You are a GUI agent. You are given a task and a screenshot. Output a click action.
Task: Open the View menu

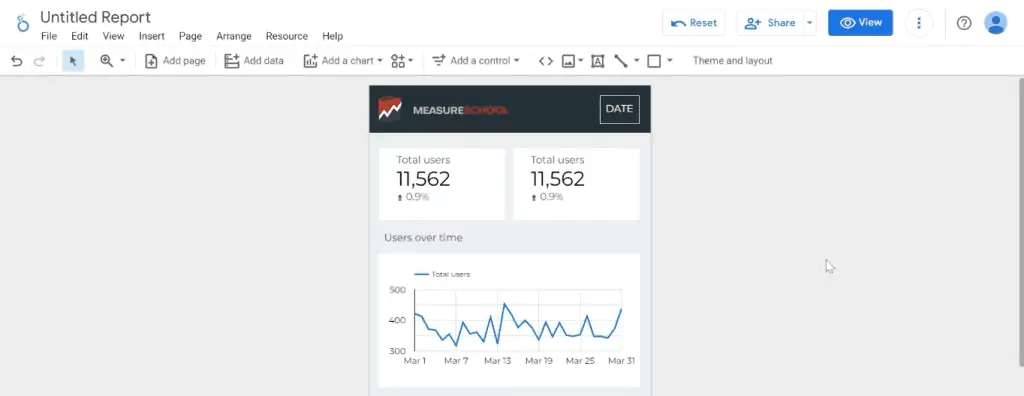[x=114, y=37]
